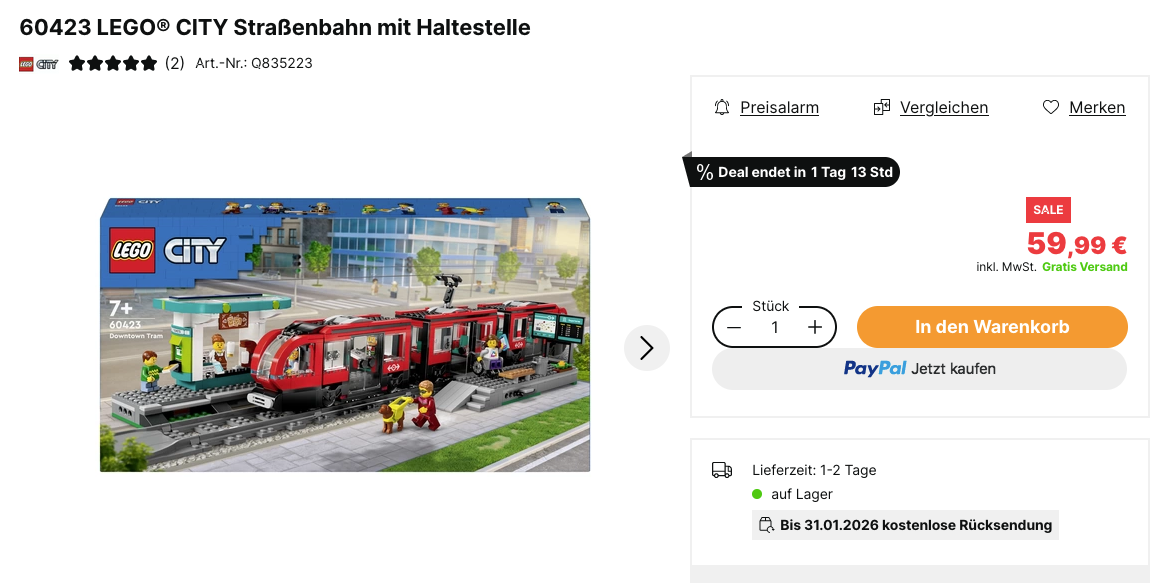
Task: Click the five-star rating icons
Action: 113,64
